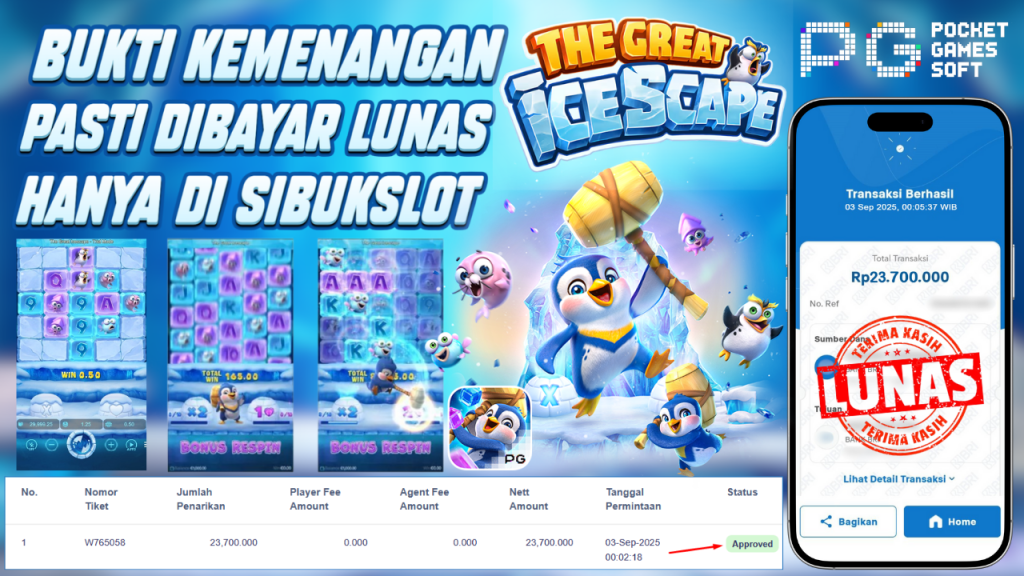Click the Rp23.700.000 total transaction amount
1024x576 pixels.
tap(899, 277)
